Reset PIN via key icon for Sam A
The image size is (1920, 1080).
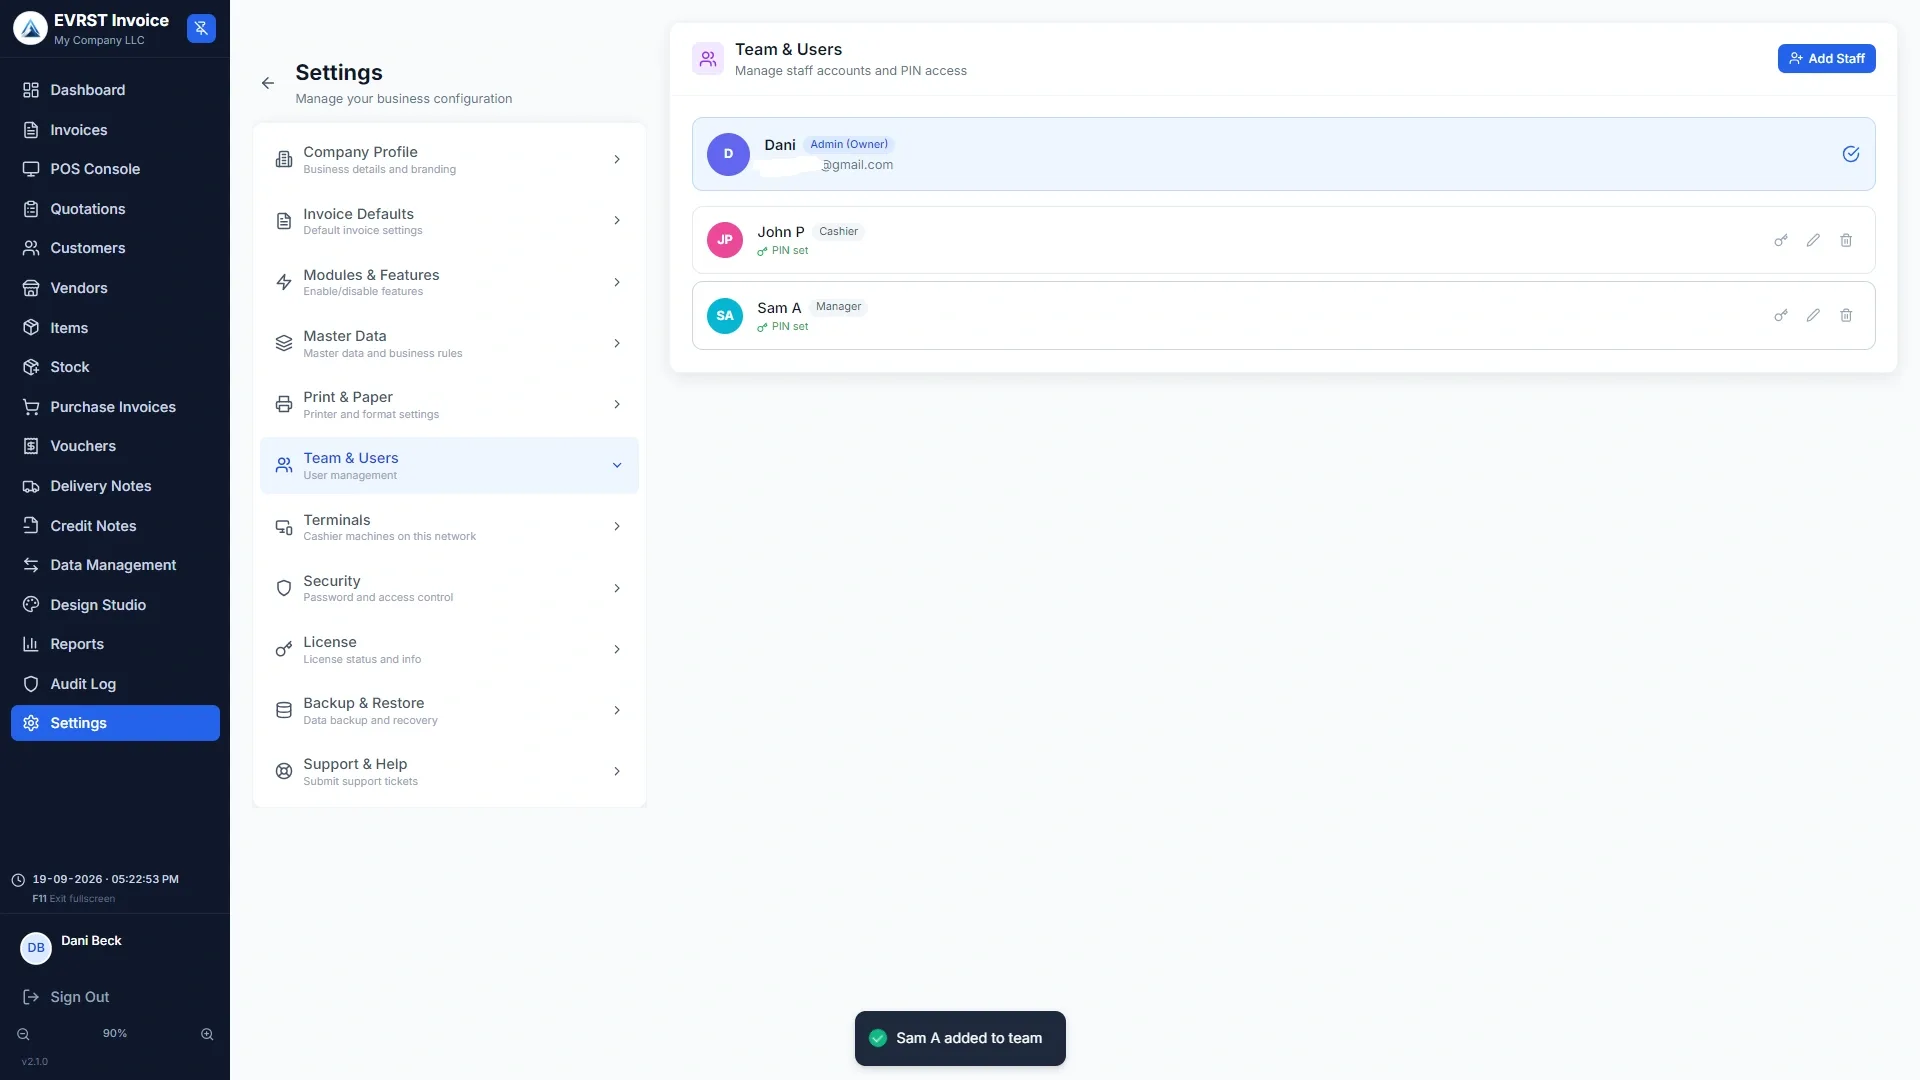1780,315
